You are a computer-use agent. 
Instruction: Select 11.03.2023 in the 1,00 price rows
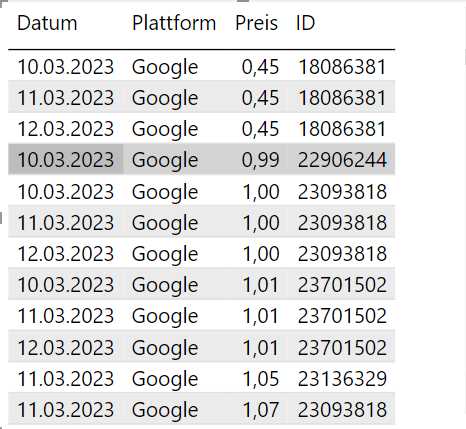click(65, 223)
